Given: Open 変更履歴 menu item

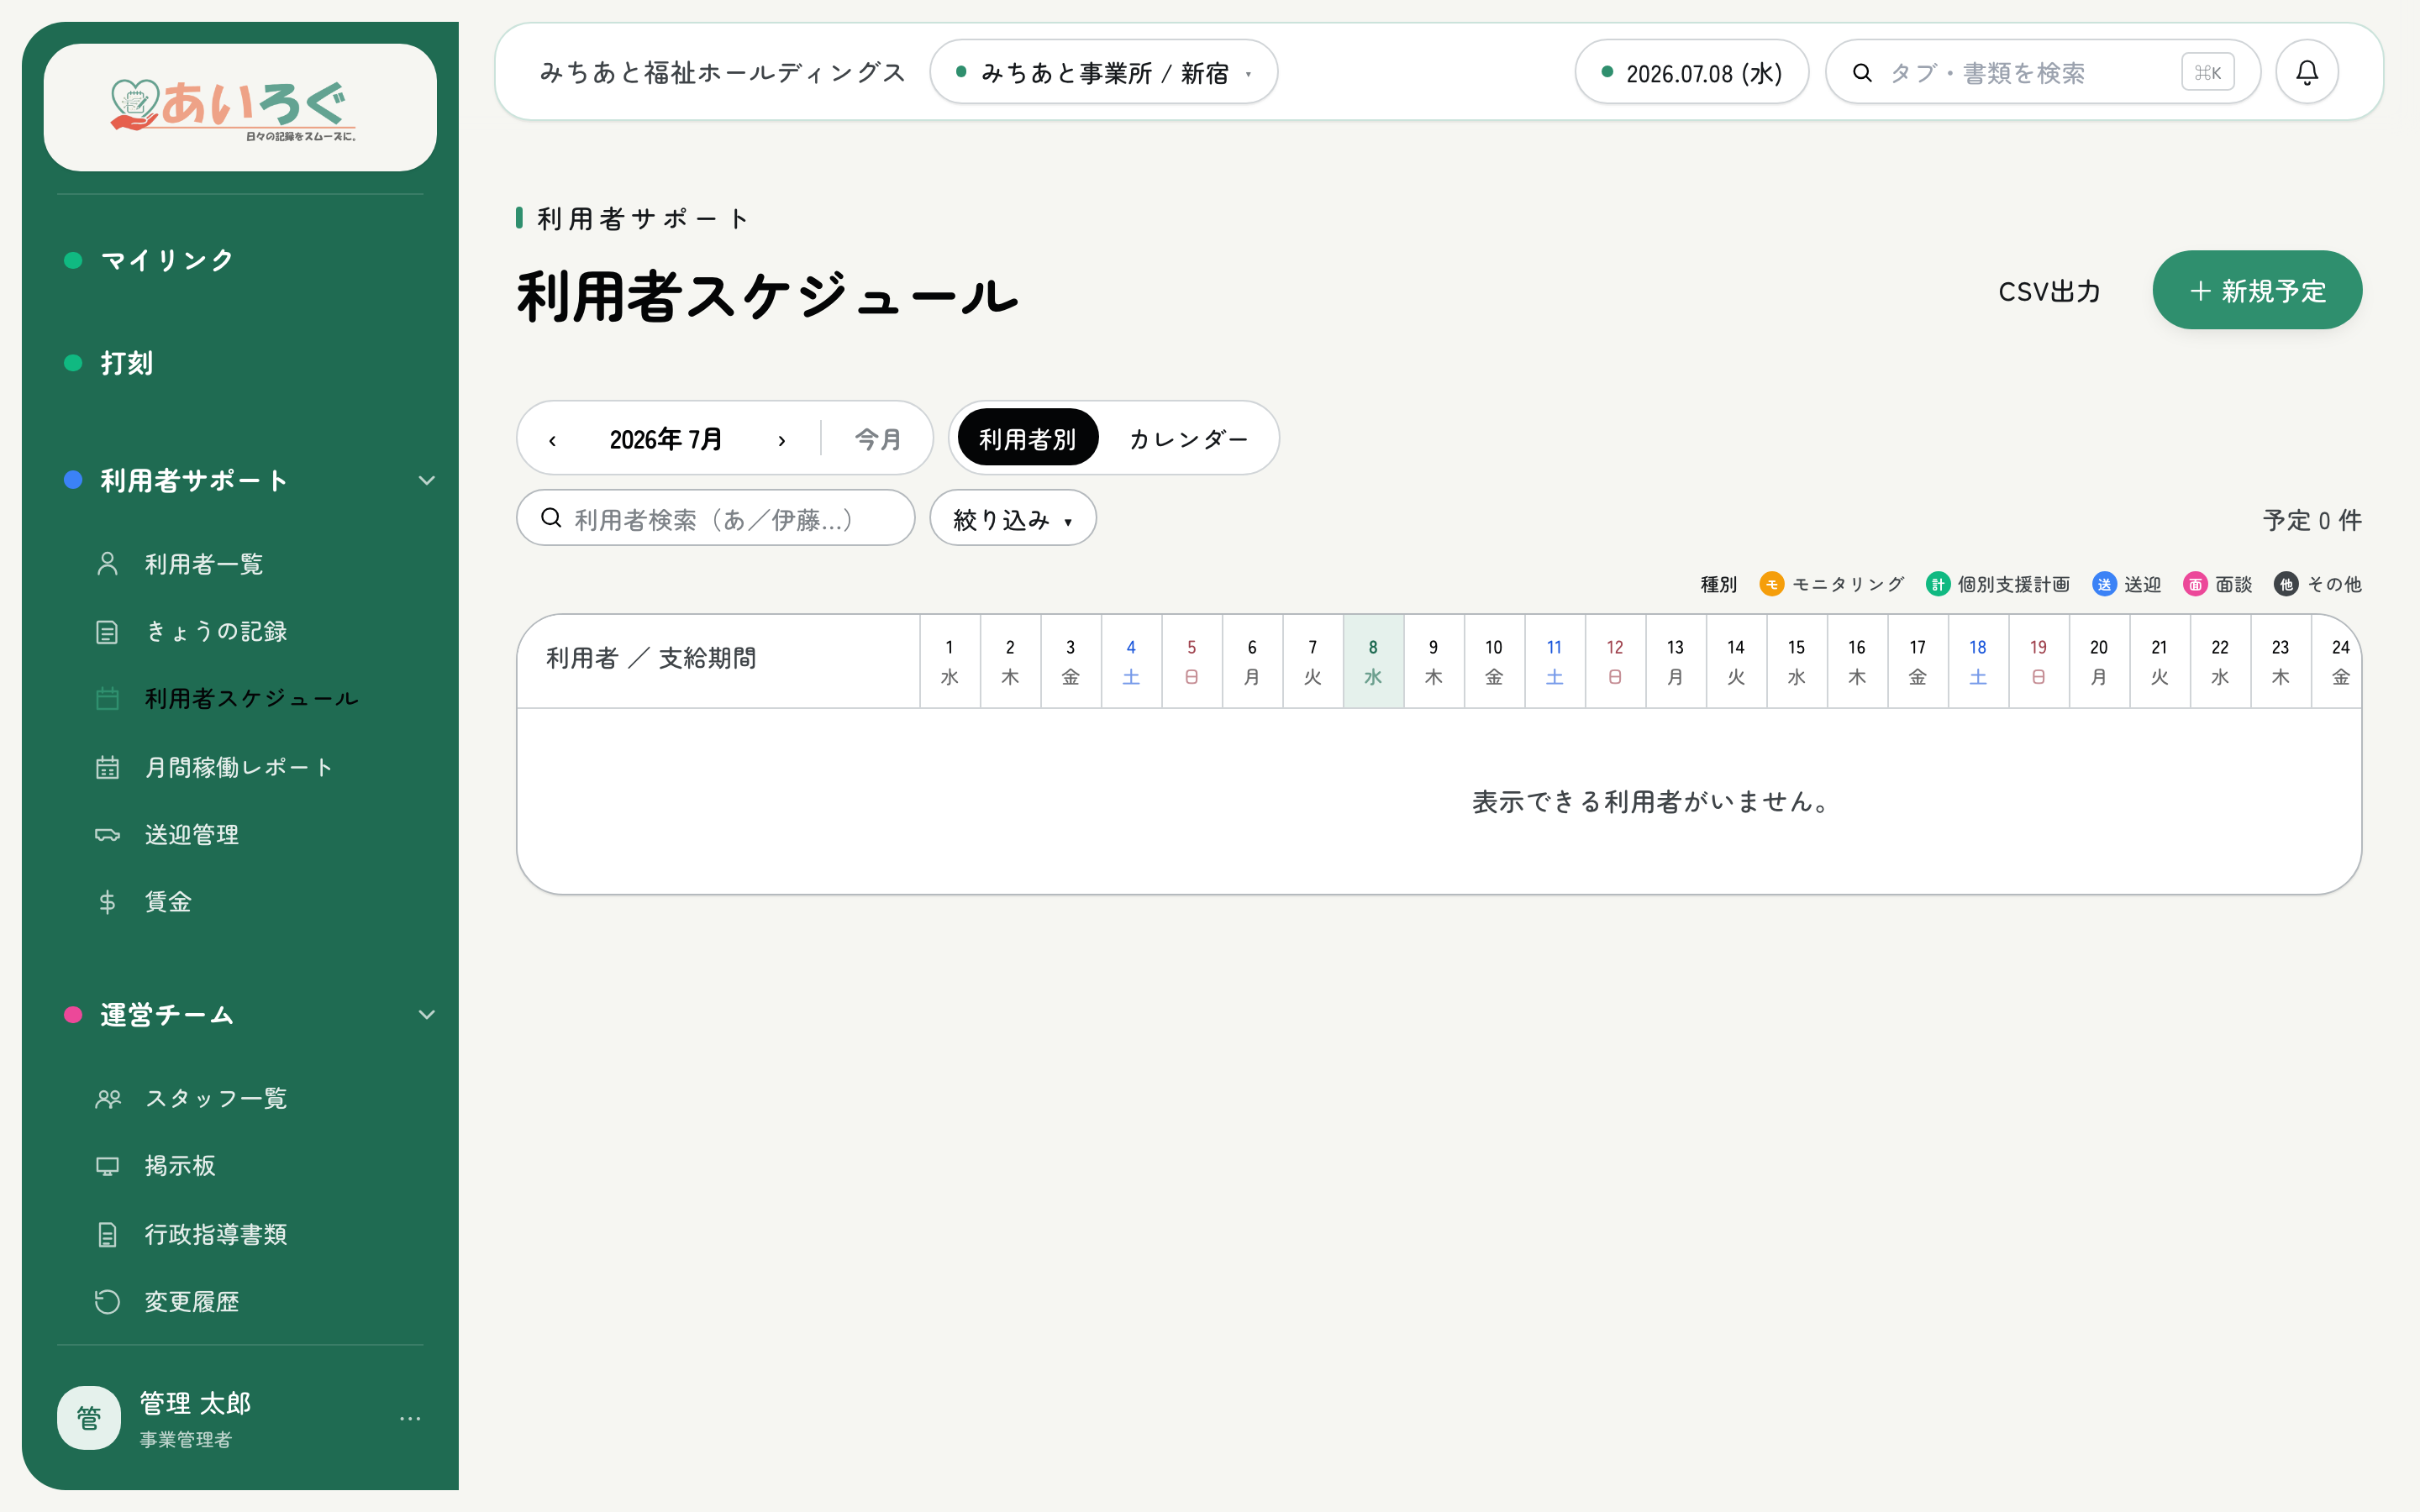Looking at the screenshot, I should (192, 1301).
